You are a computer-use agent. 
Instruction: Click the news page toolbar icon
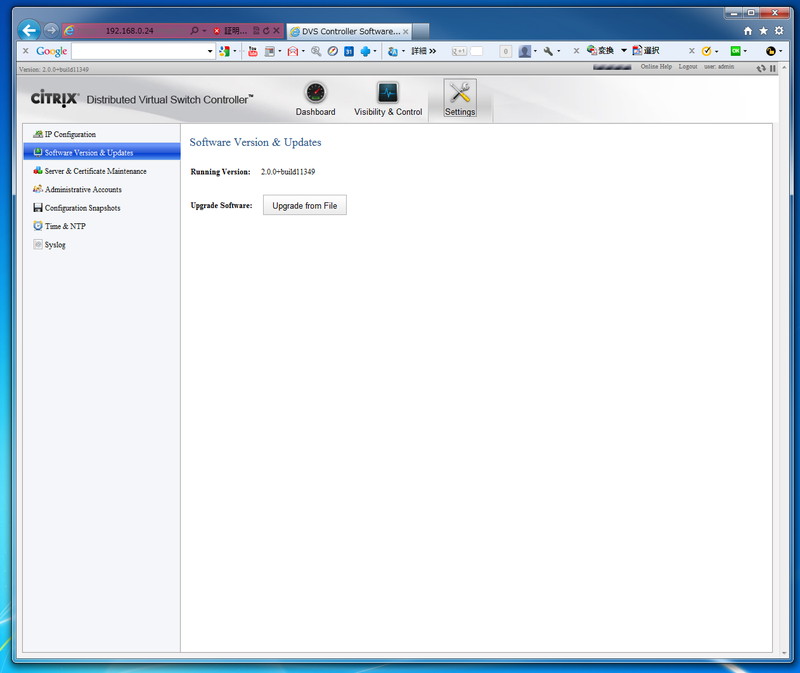[269, 51]
